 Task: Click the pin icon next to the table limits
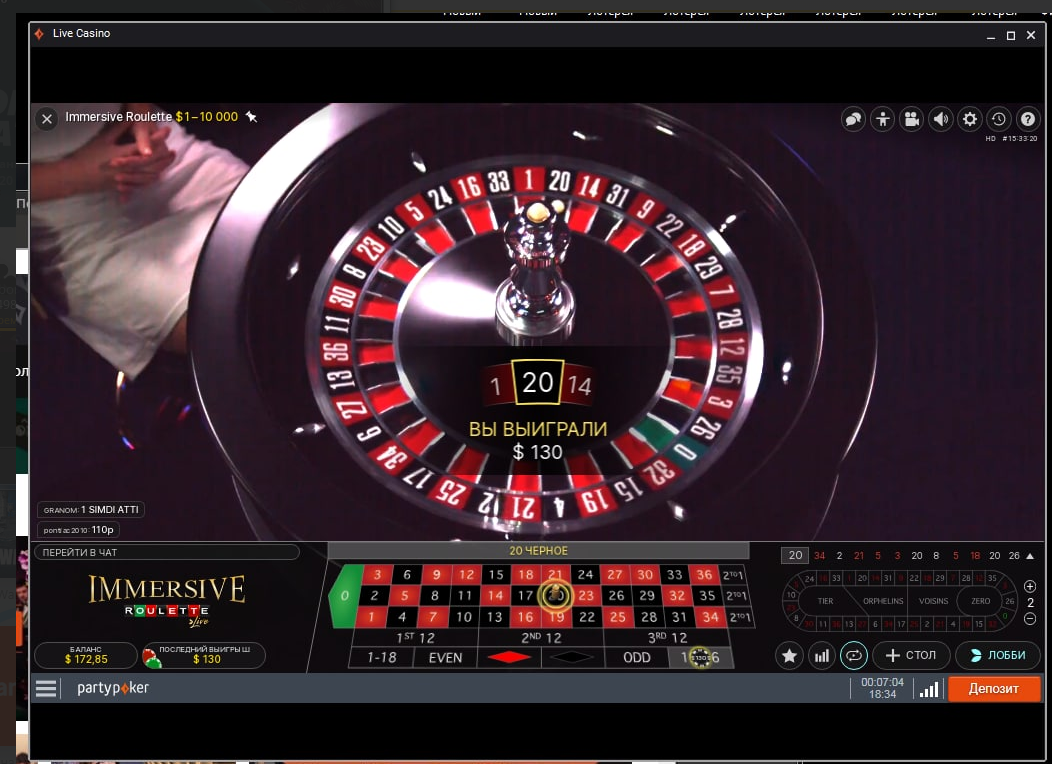tap(252, 117)
